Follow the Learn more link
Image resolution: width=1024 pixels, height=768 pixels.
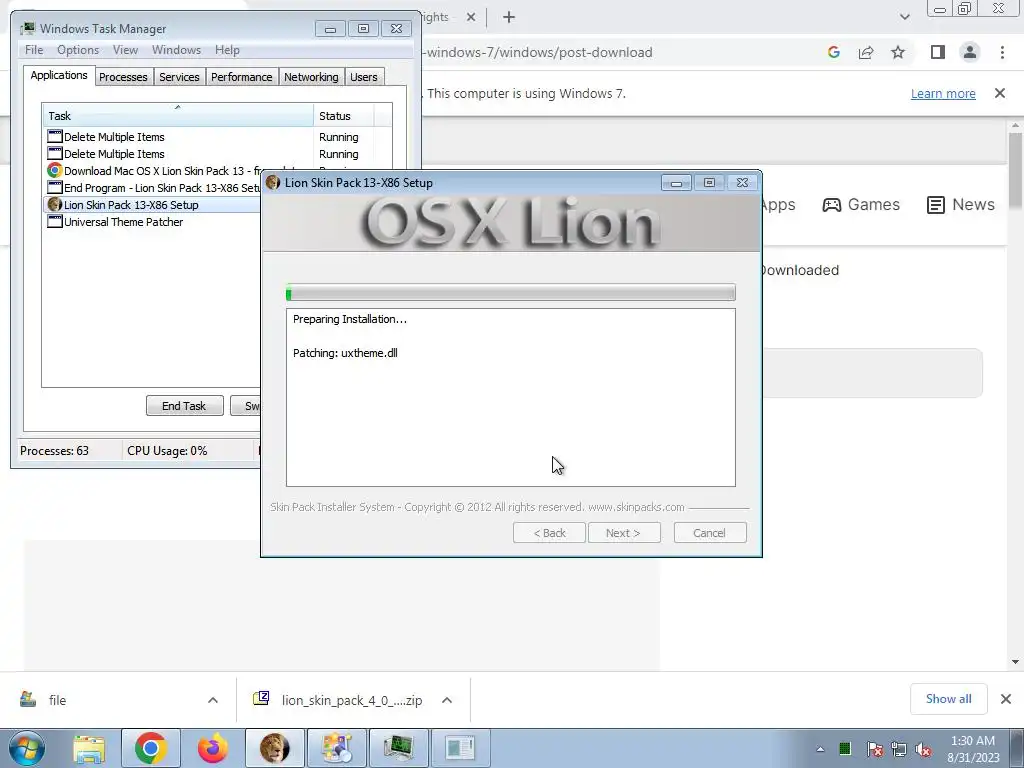943,93
